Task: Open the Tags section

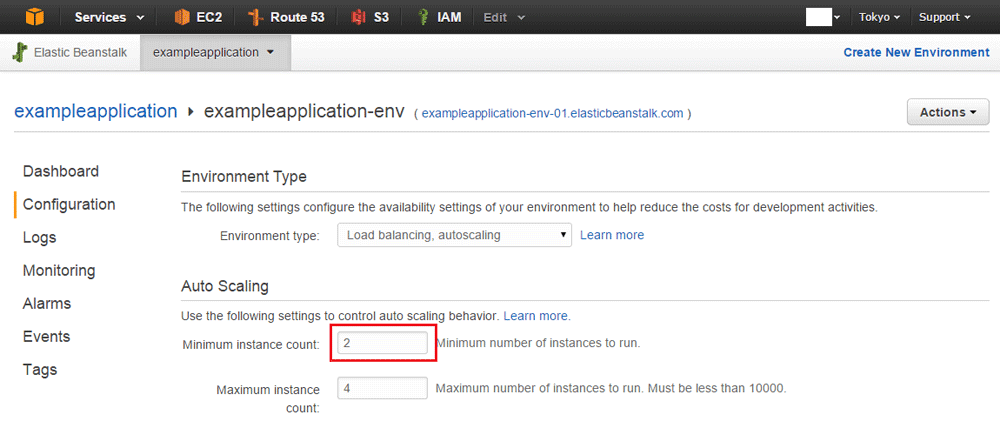Action: pyautogui.click(x=40, y=369)
